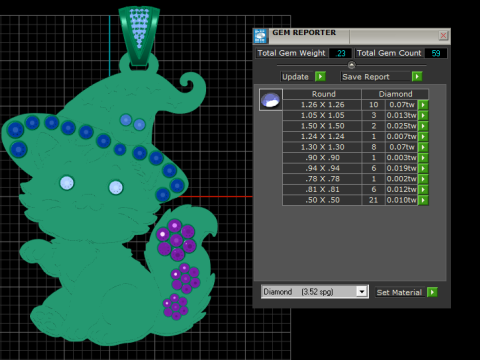Image resolution: width=480 pixels, height=360 pixels.
Task: Click the Total Gem Weight value field
Action: 340,53
